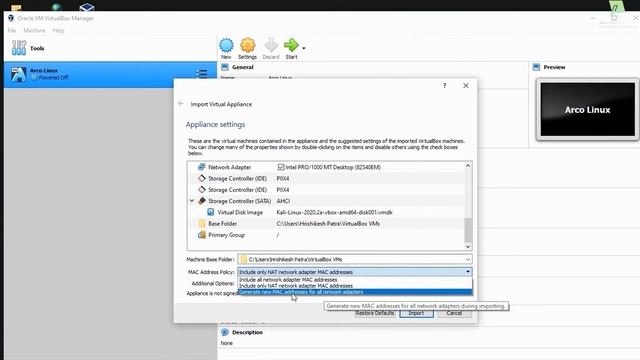Close the Import Virtual Appliance dialog
640x360 pixels.
click(466, 86)
